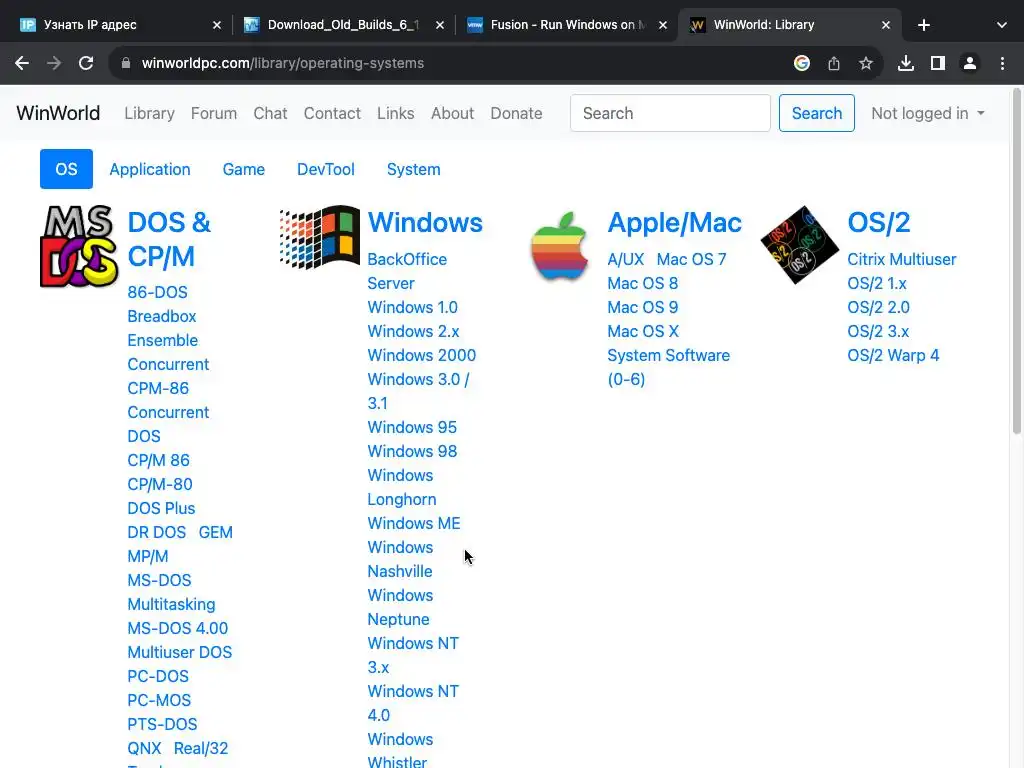Screen dimensions: 1024x768
Task: Open the About nav item
Action: pyautogui.click(x=452, y=113)
